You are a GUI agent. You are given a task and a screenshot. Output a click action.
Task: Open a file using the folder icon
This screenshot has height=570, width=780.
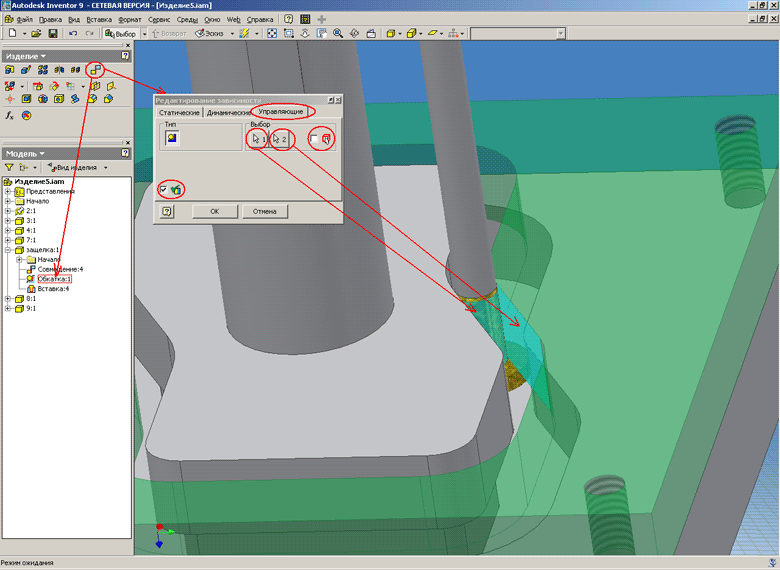click(x=36, y=33)
